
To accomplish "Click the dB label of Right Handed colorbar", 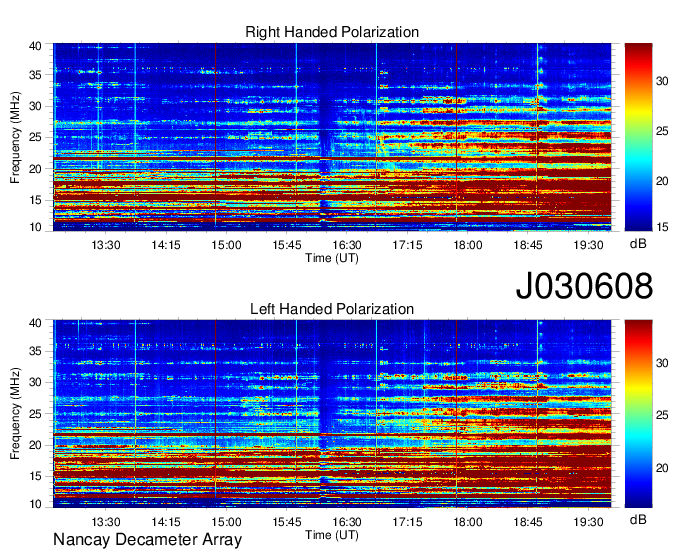I will (x=638, y=244).
